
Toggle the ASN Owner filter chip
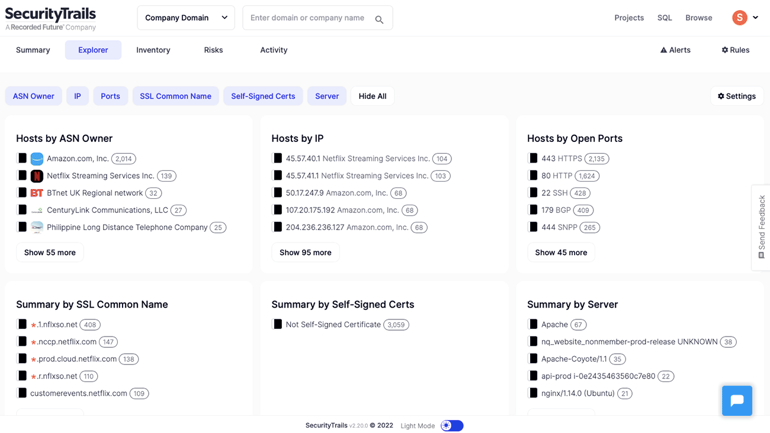pyautogui.click(x=33, y=96)
